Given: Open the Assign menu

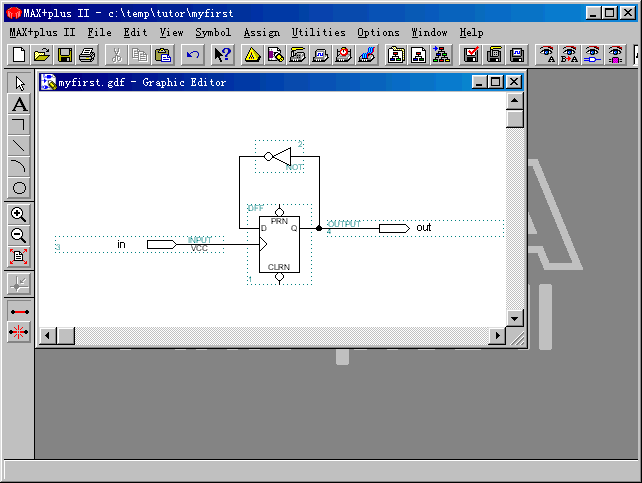Looking at the screenshot, I should click(x=262, y=33).
